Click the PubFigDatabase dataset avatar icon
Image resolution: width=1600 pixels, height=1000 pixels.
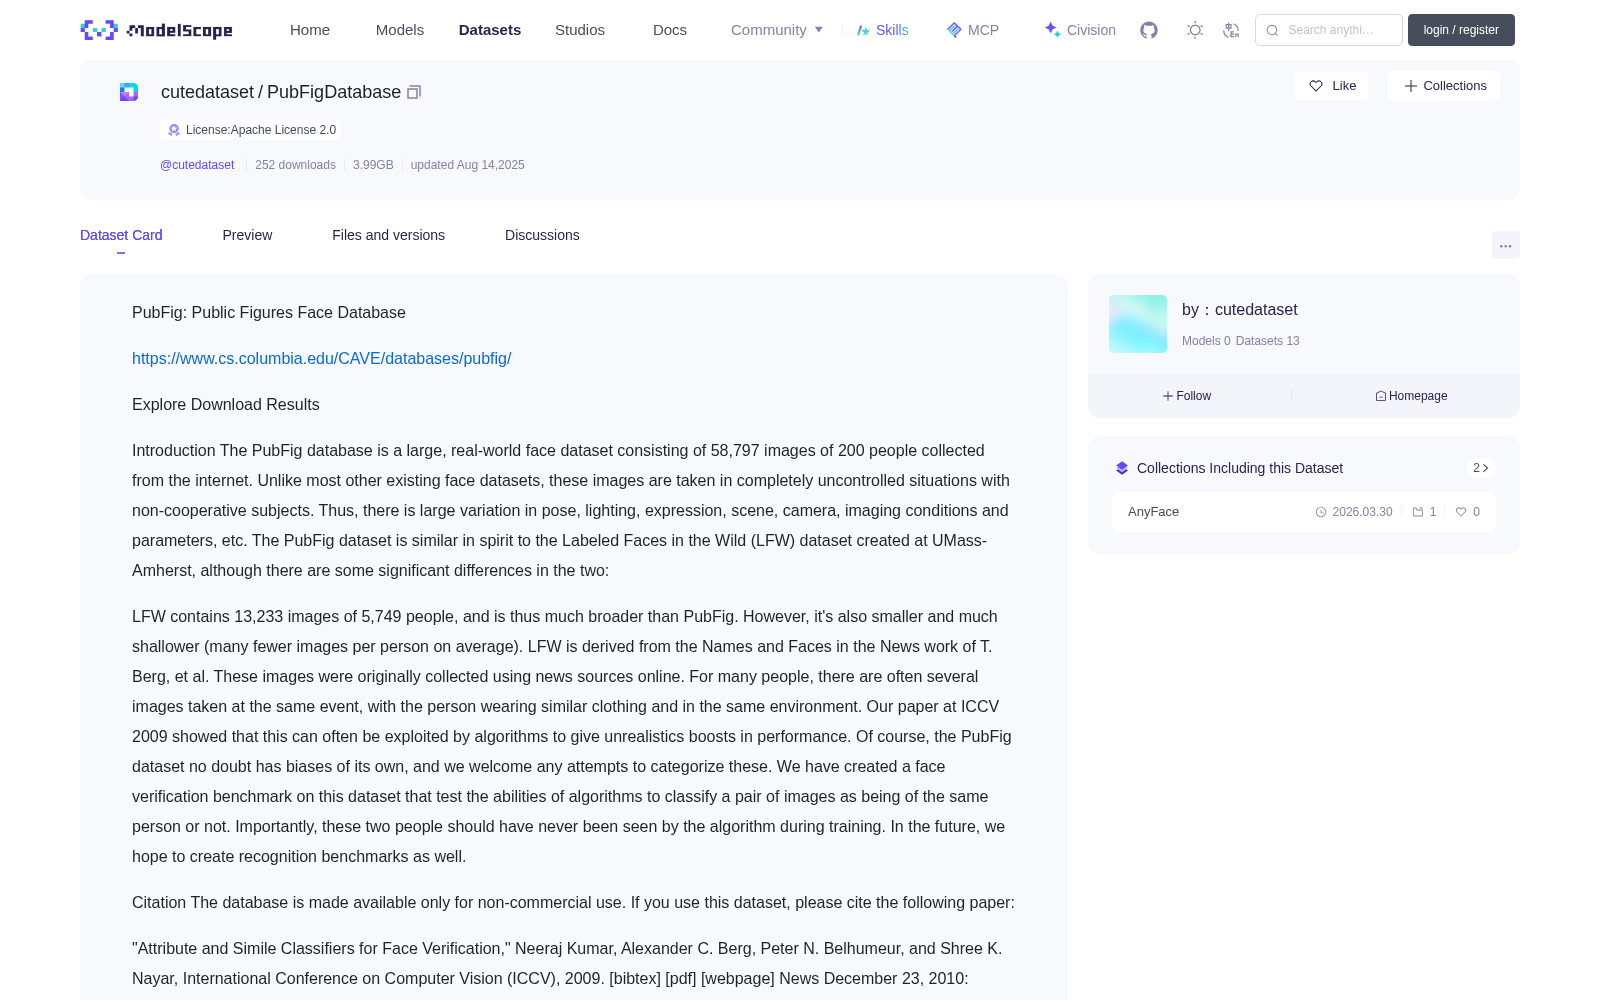129,92
